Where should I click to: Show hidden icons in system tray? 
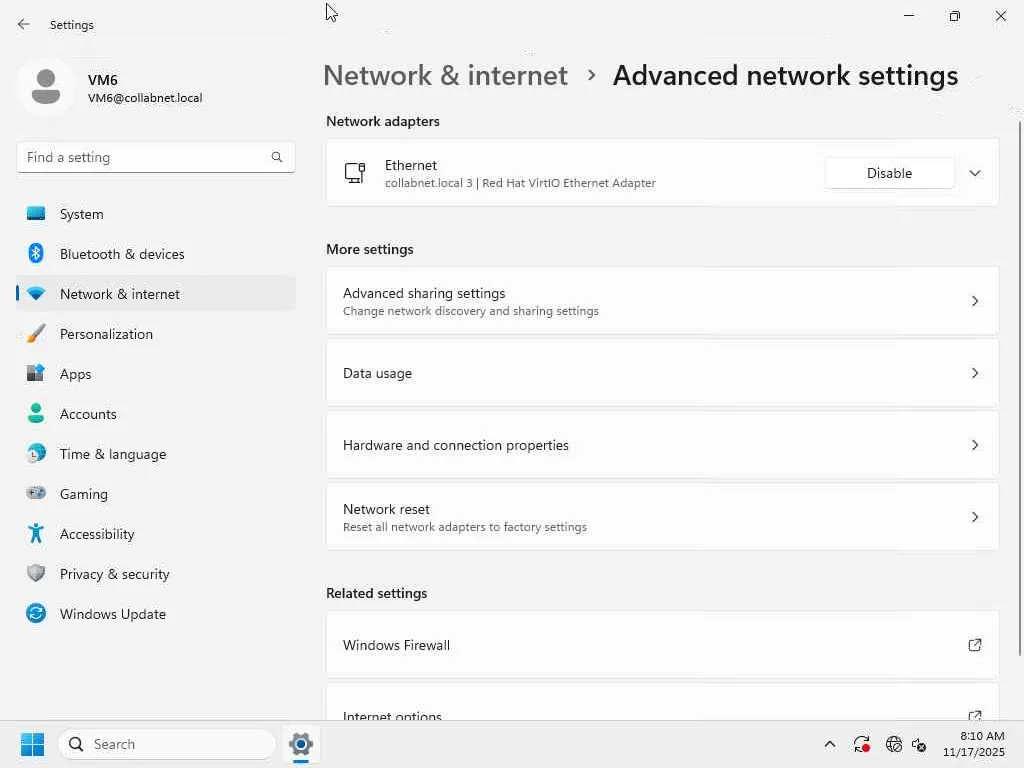(829, 744)
